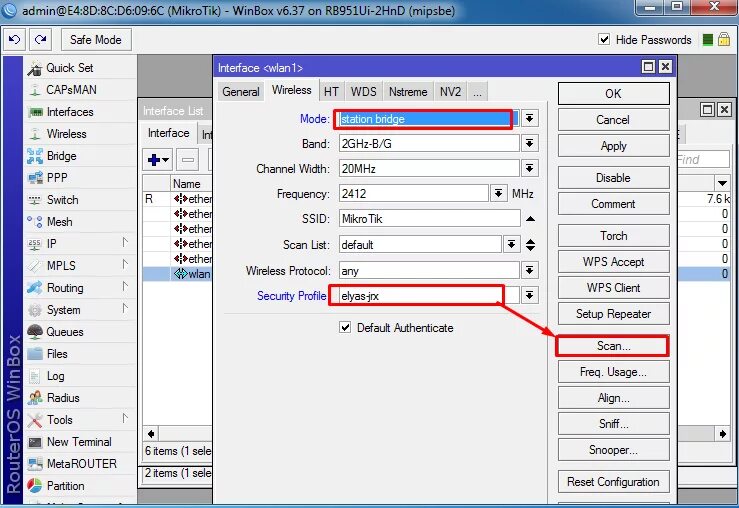Screen dimensions: 739x508
Task: Open the Band dropdown arrow
Action: [529, 143]
